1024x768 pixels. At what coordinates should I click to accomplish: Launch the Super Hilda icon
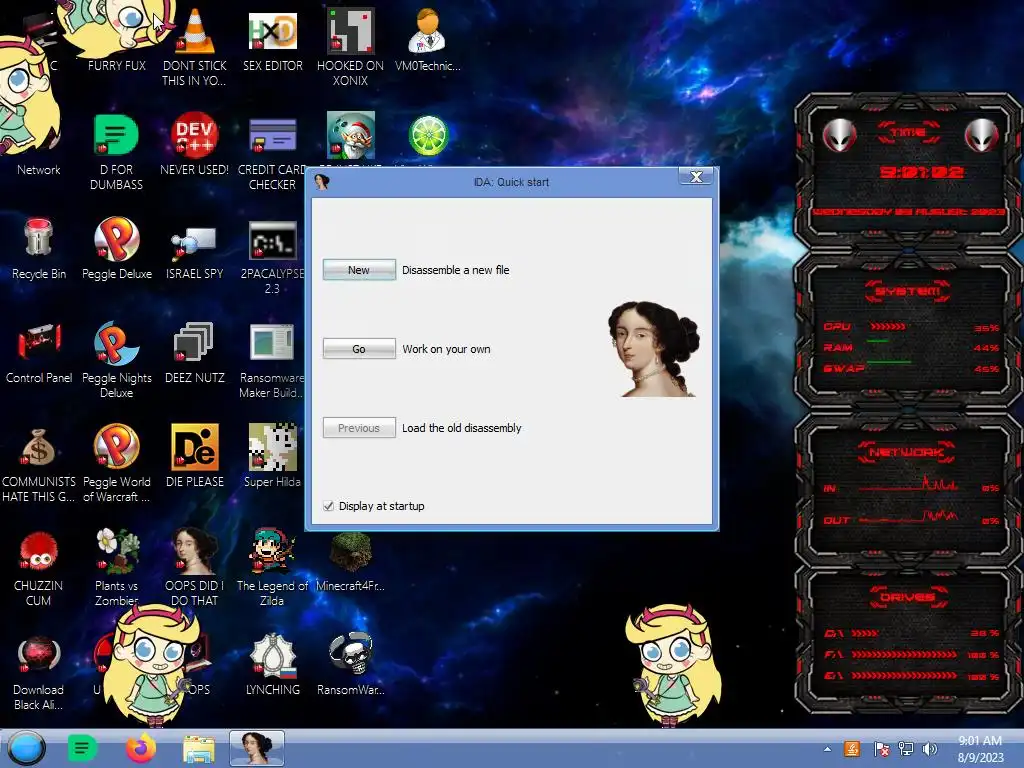[272, 456]
